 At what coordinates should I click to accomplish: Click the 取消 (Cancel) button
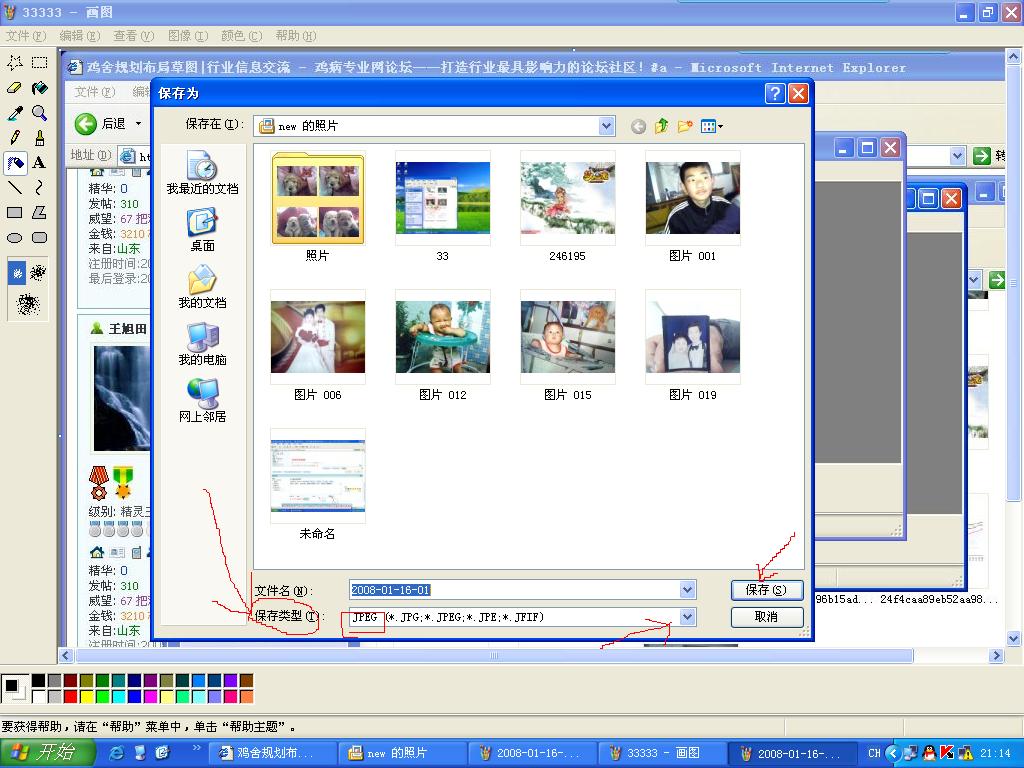[767, 616]
